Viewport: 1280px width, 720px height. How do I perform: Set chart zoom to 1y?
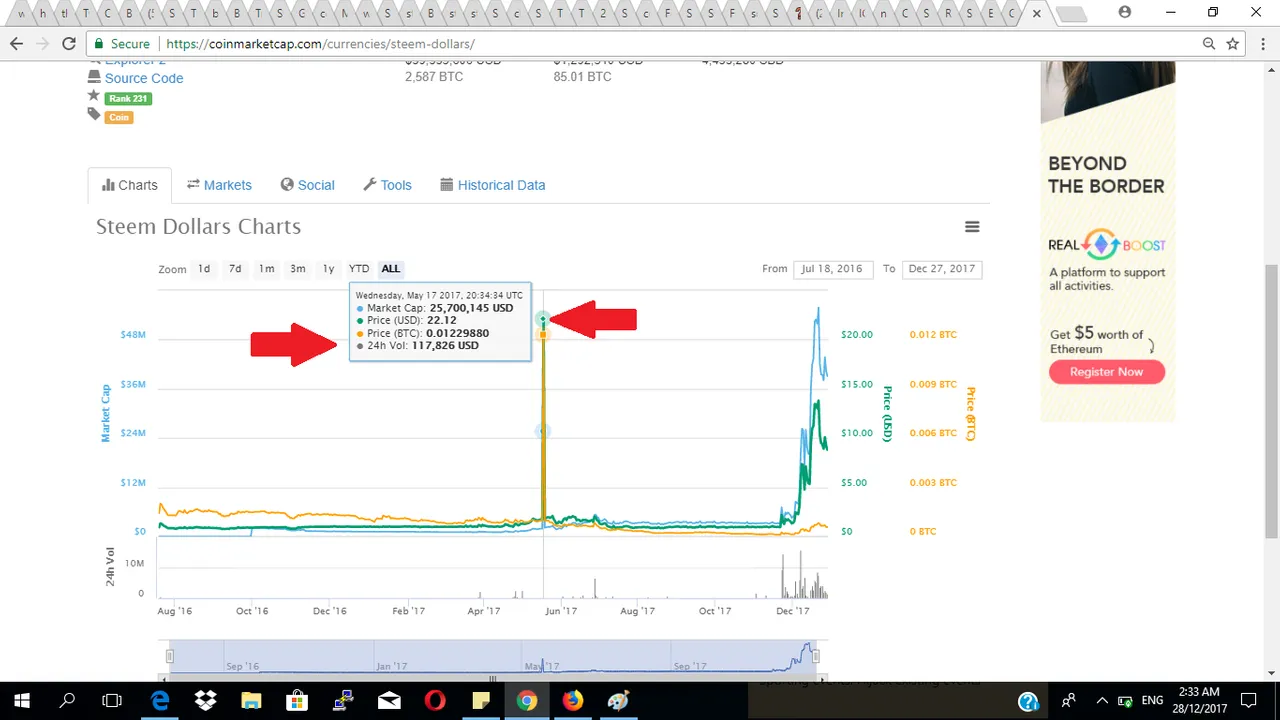[328, 268]
